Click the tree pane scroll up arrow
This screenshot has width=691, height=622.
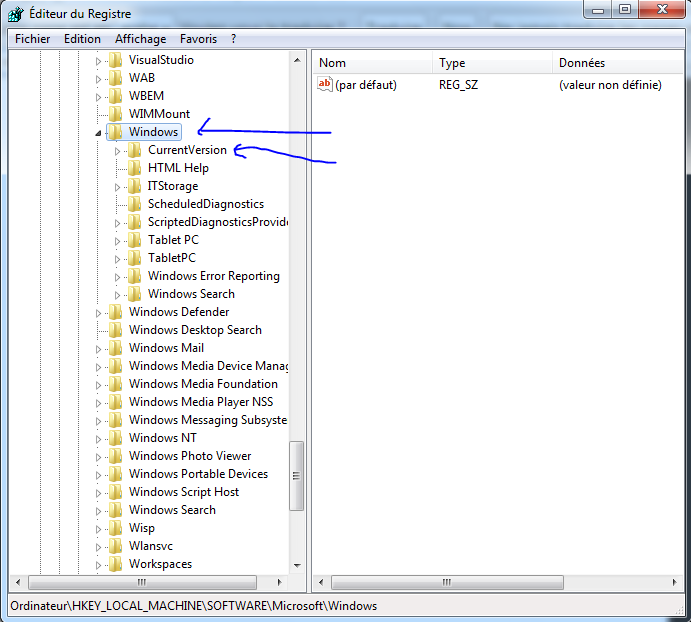pos(297,60)
